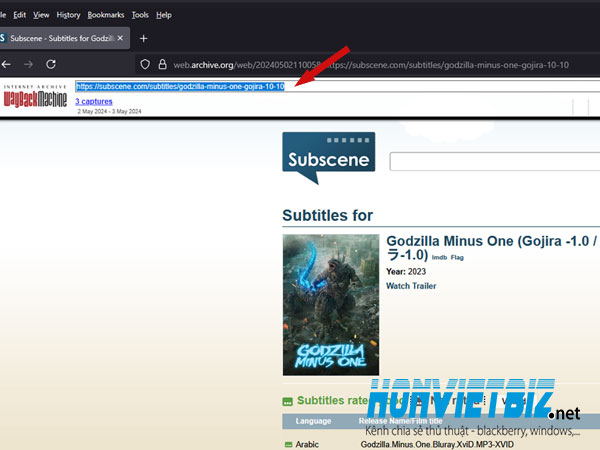Open the 3 captures link
600x450 pixels.
tap(94, 101)
